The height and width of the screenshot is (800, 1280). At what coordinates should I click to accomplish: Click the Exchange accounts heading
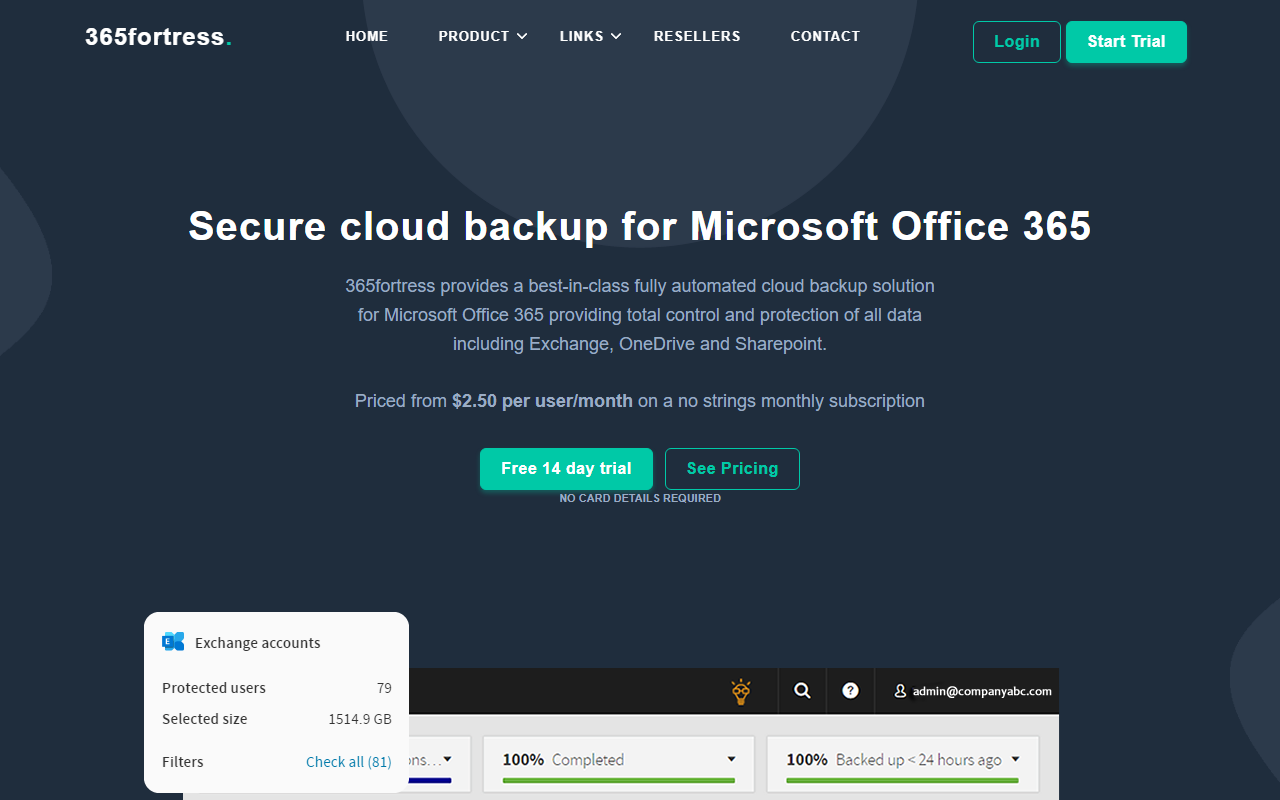click(258, 643)
